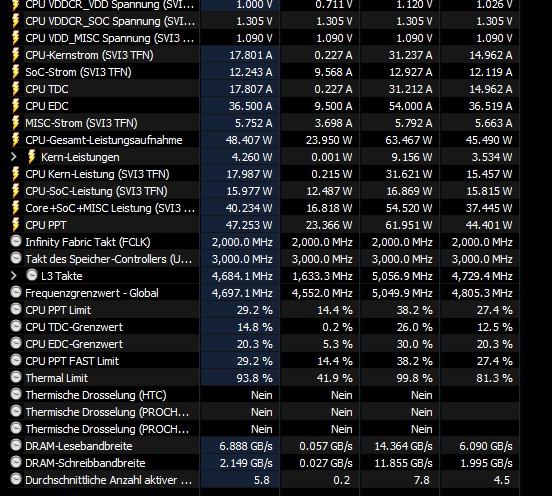Click clock icon next to DRAM-Lesebandbreite

[16, 445]
